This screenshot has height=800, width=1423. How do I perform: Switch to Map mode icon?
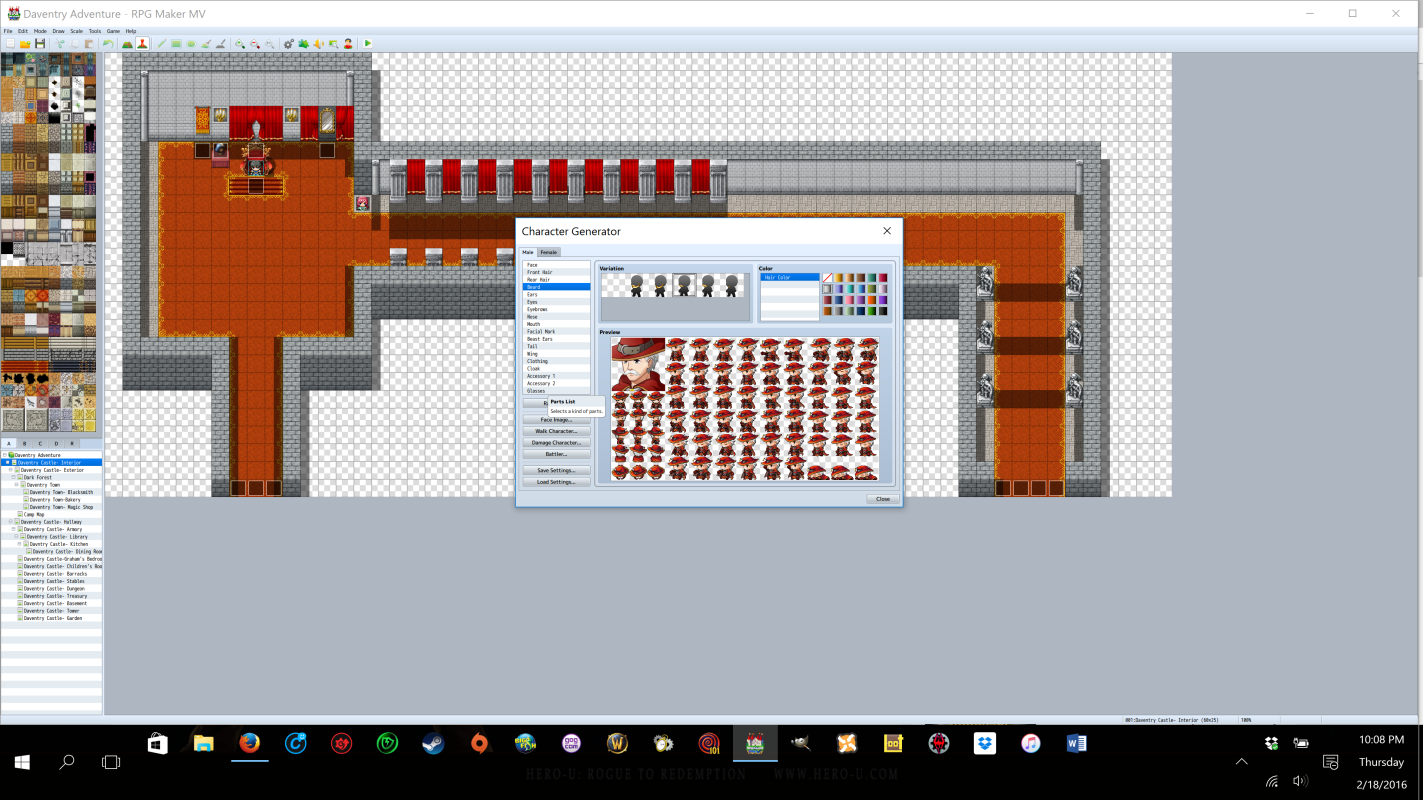[127, 44]
